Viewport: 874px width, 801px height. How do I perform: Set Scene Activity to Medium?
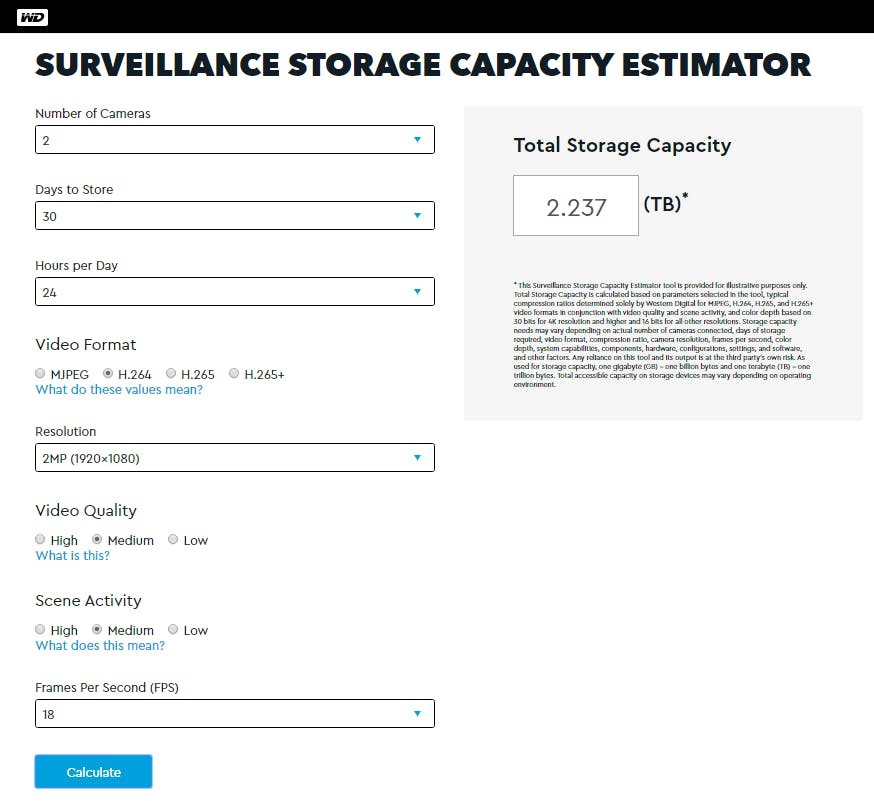point(98,630)
